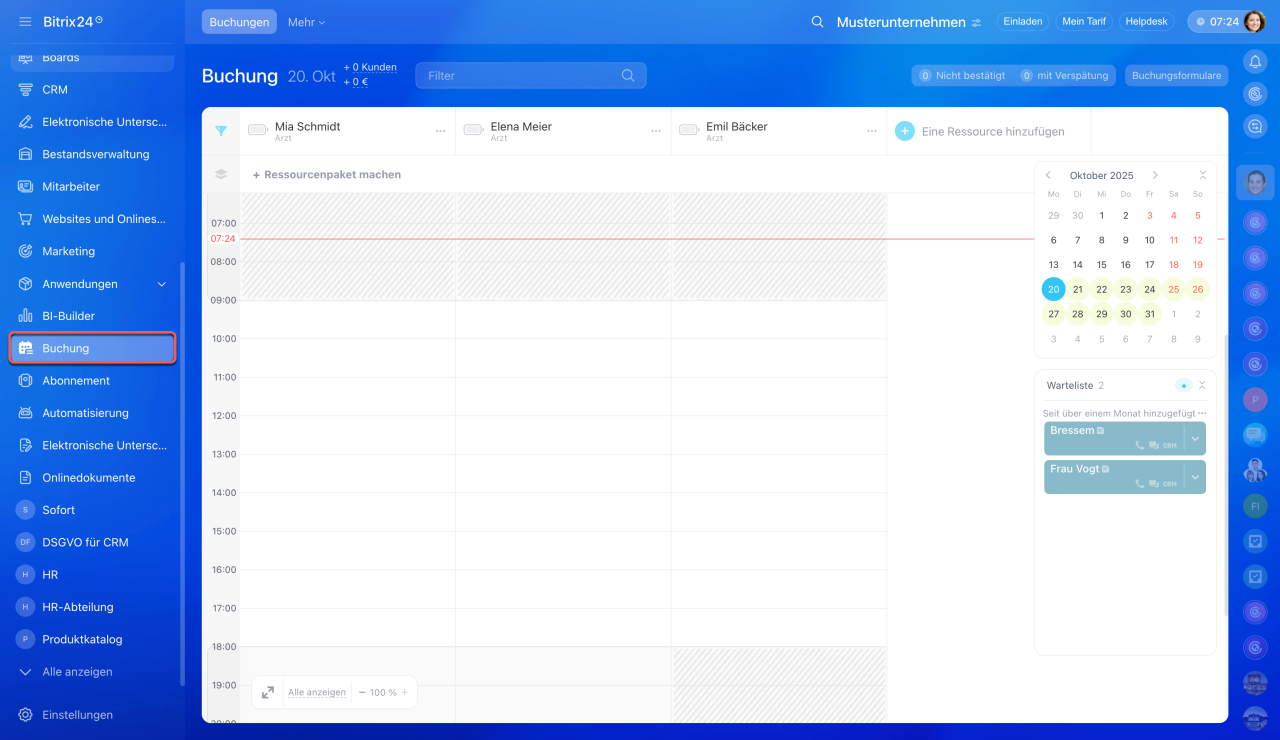Click the fullscreen expand arrows icon
The width and height of the screenshot is (1280, 740).
[268, 692]
